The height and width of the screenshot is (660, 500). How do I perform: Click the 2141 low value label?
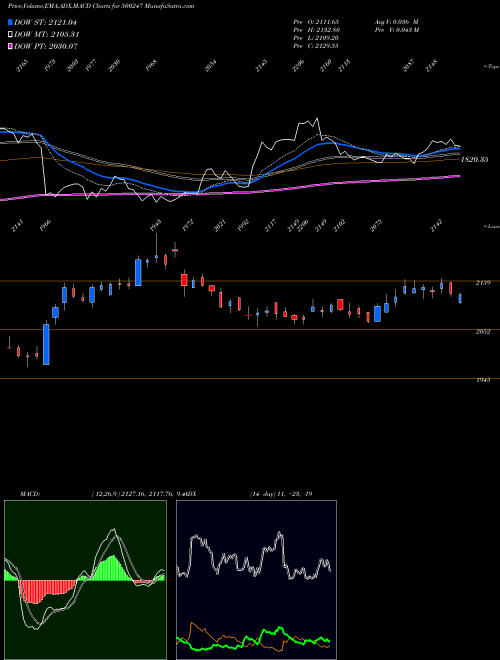[18, 226]
